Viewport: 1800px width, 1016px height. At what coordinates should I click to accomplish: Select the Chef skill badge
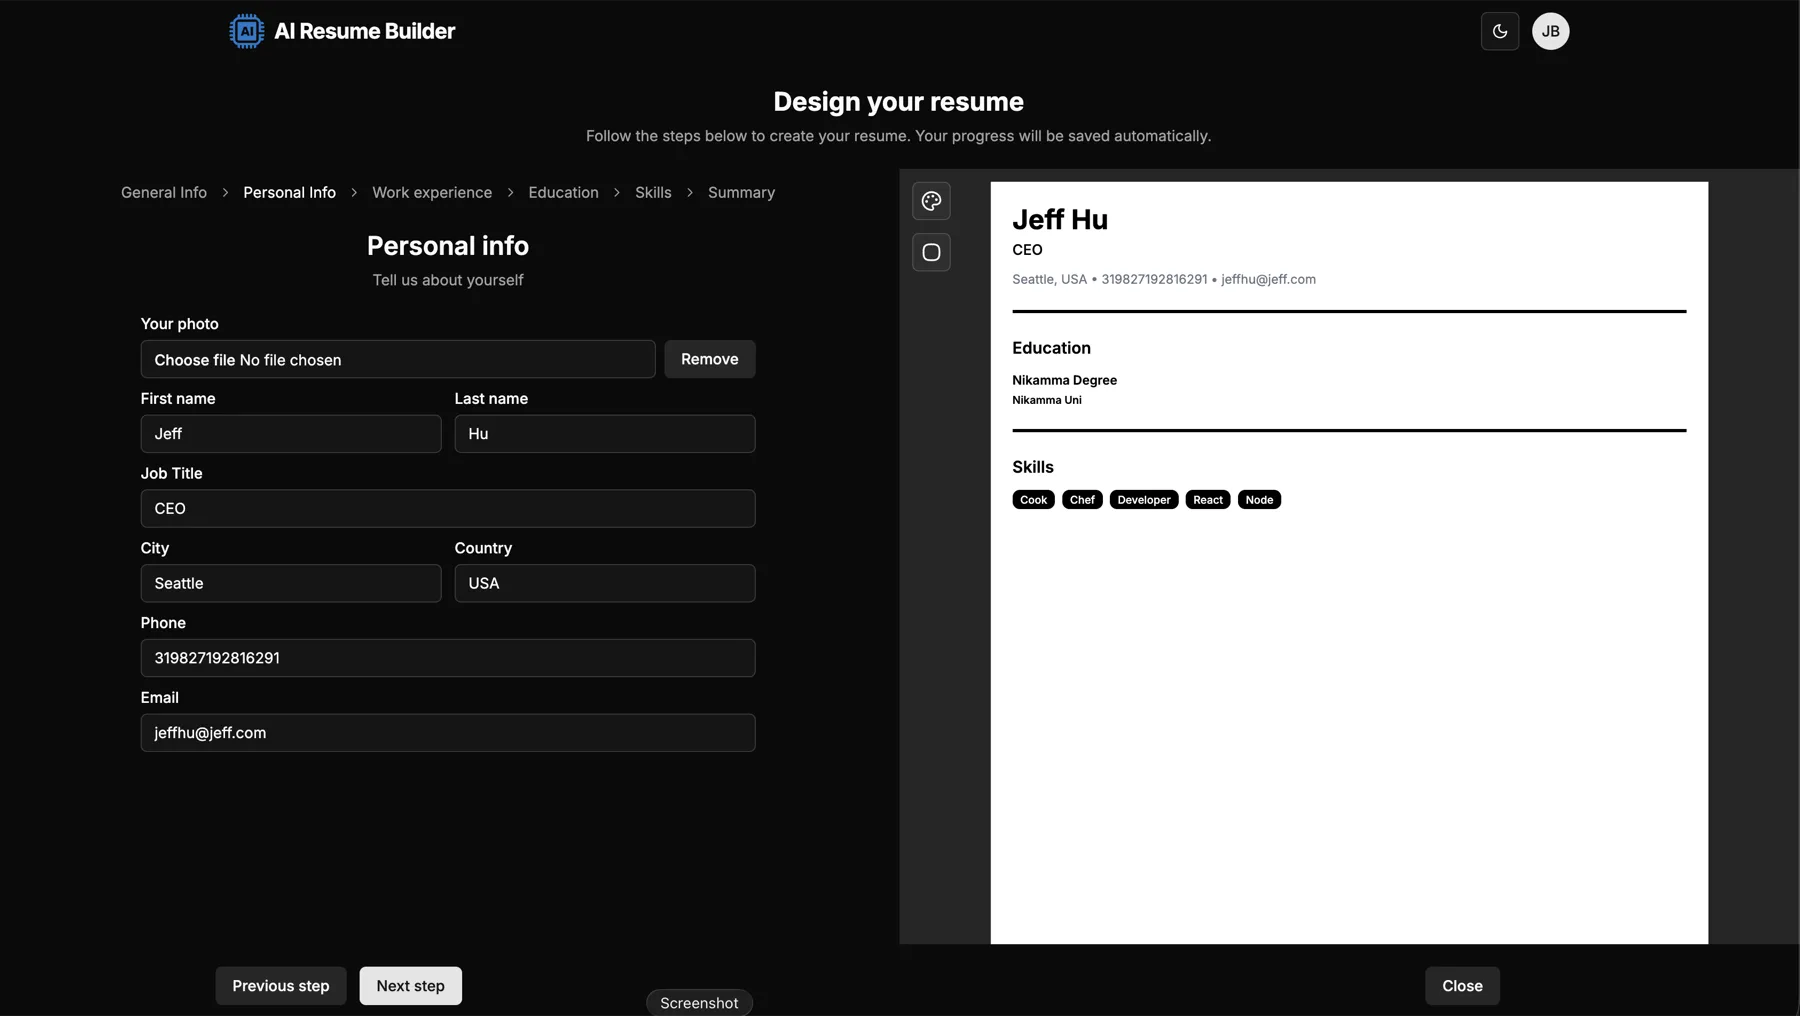tap(1082, 500)
